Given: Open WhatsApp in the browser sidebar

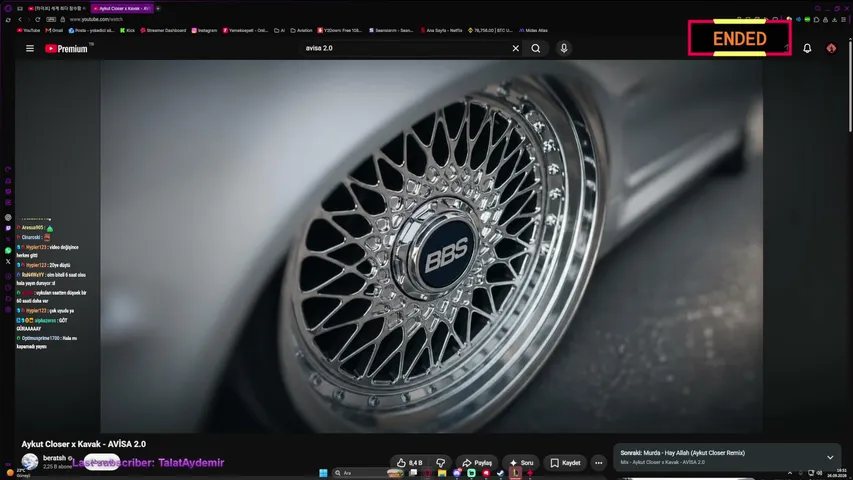Looking at the screenshot, I should 8,250.
